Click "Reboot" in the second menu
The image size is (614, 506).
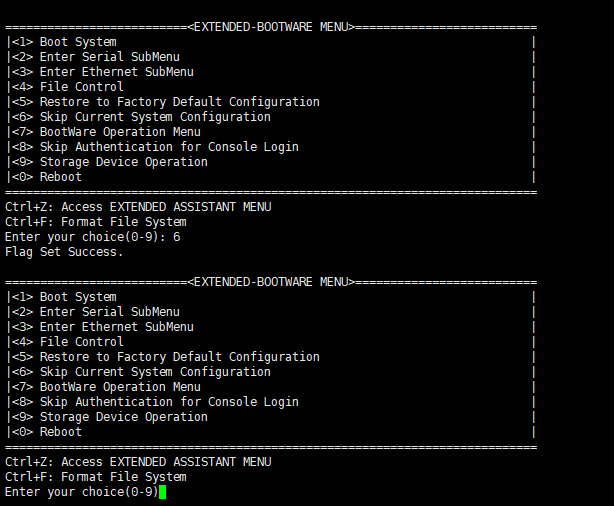[60, 432]
